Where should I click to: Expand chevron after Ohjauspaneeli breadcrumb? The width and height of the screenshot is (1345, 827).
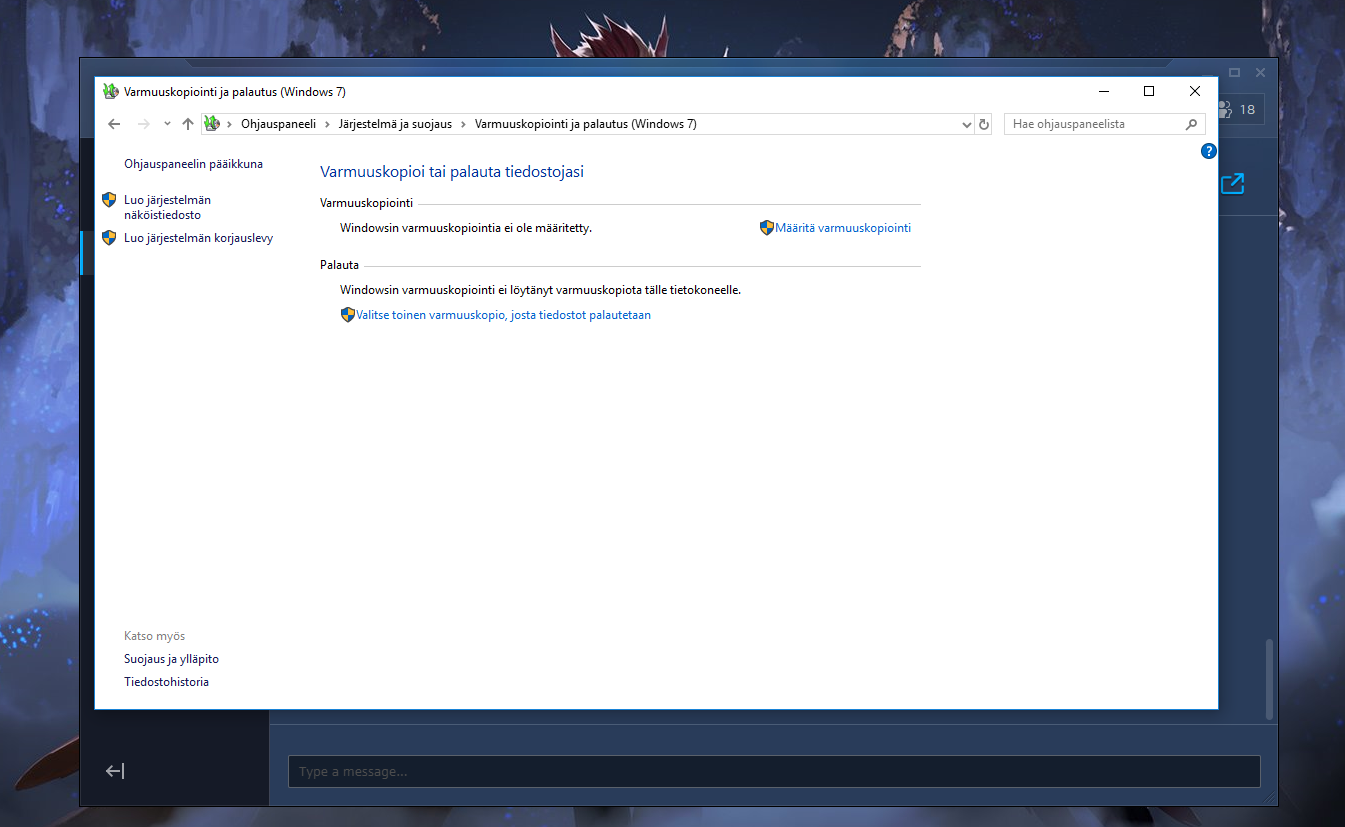327,124
